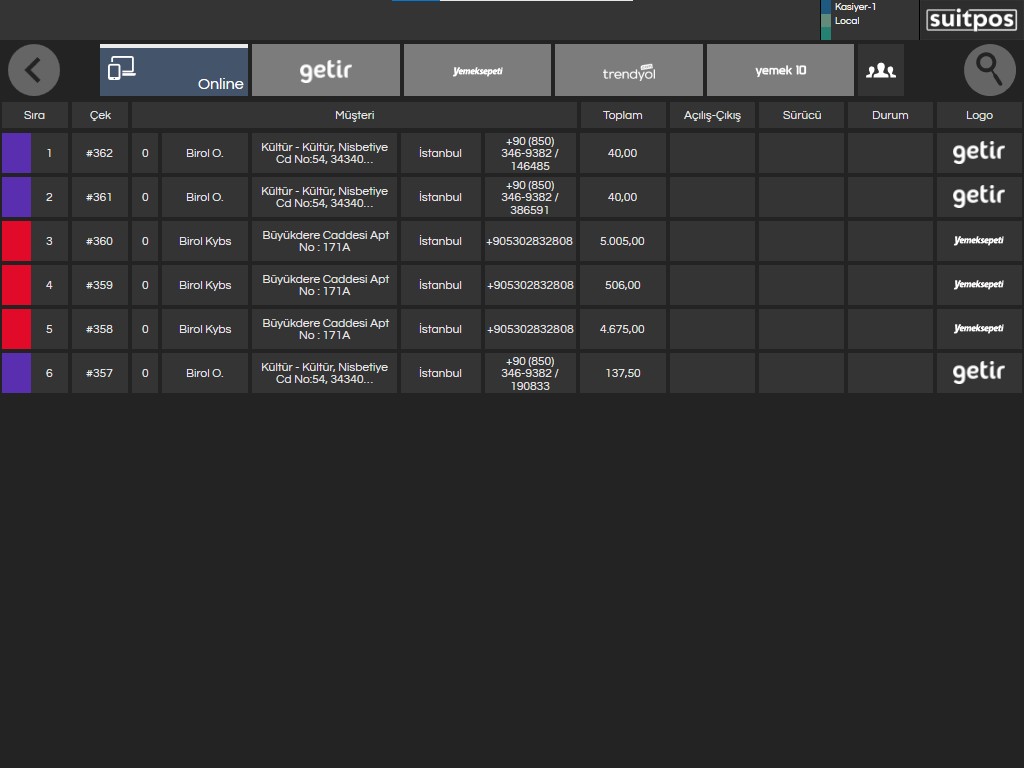The height and width of the screenshot is (768, 1024).
Task: Click the red color marker of row 3
Action: (x=16, y=241)
